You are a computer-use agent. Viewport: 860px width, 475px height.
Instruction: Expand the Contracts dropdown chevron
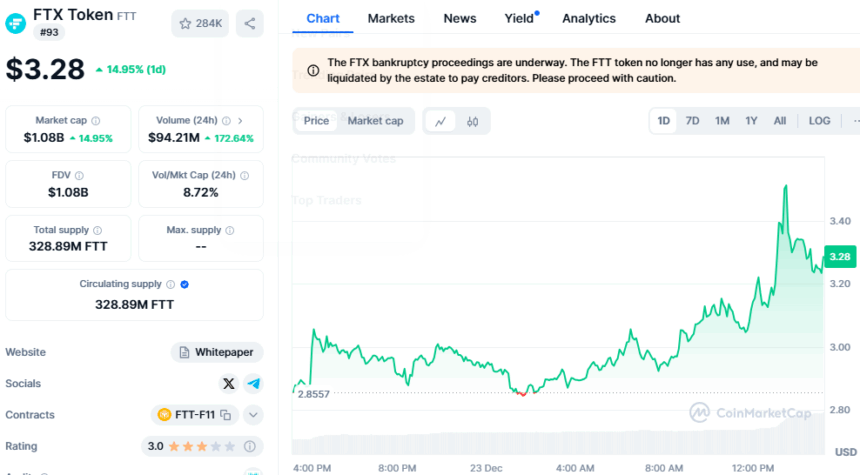[253, 415]
